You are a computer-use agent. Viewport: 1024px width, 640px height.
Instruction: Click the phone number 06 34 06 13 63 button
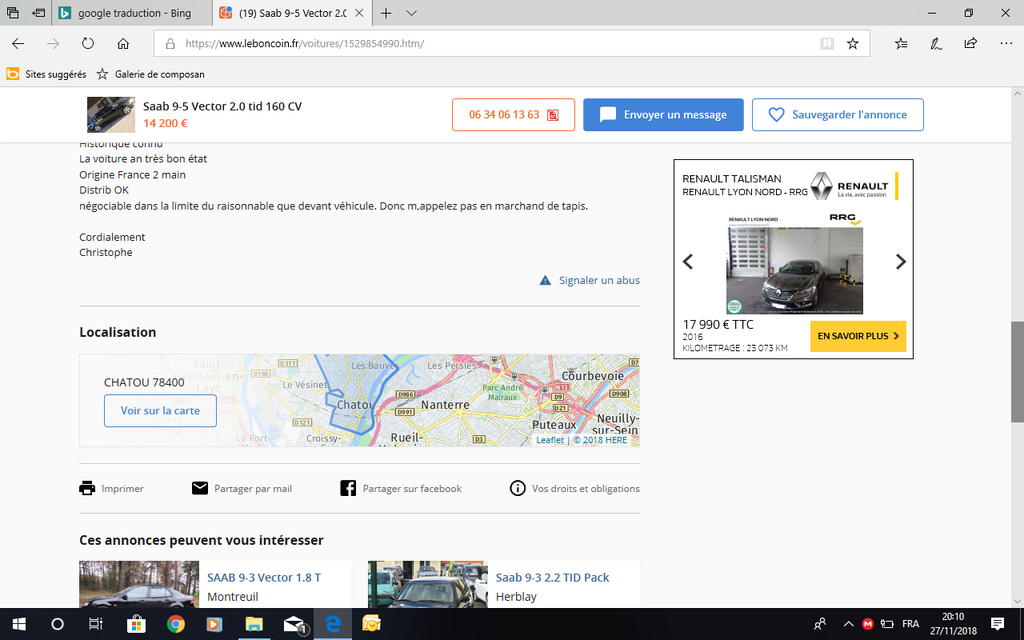click(513, 115)
